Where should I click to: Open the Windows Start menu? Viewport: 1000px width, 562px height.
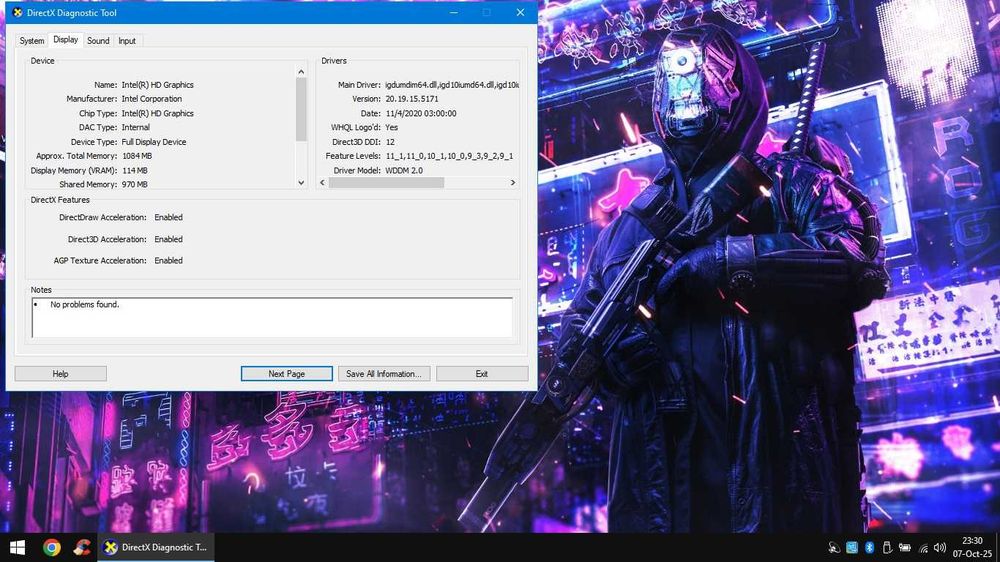(17, 547)
